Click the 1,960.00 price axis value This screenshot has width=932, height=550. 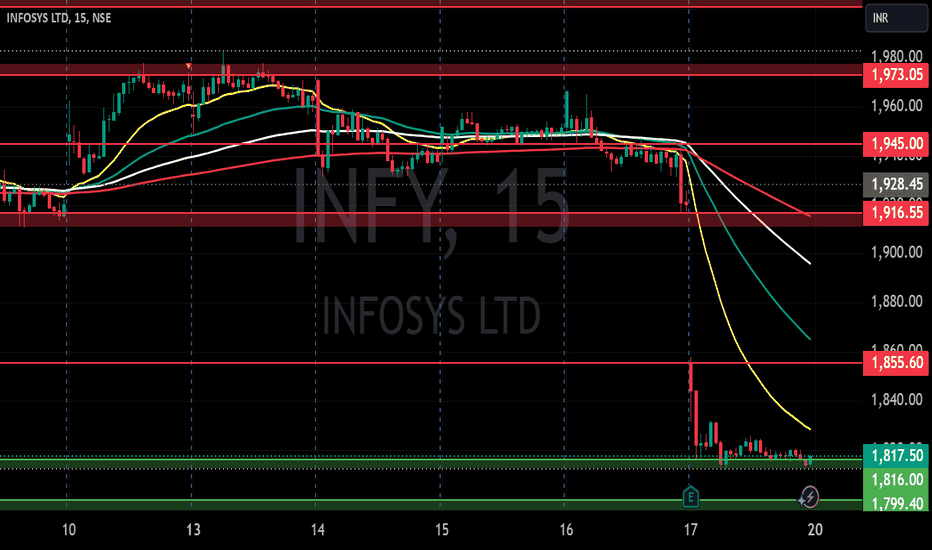point(896,106)
